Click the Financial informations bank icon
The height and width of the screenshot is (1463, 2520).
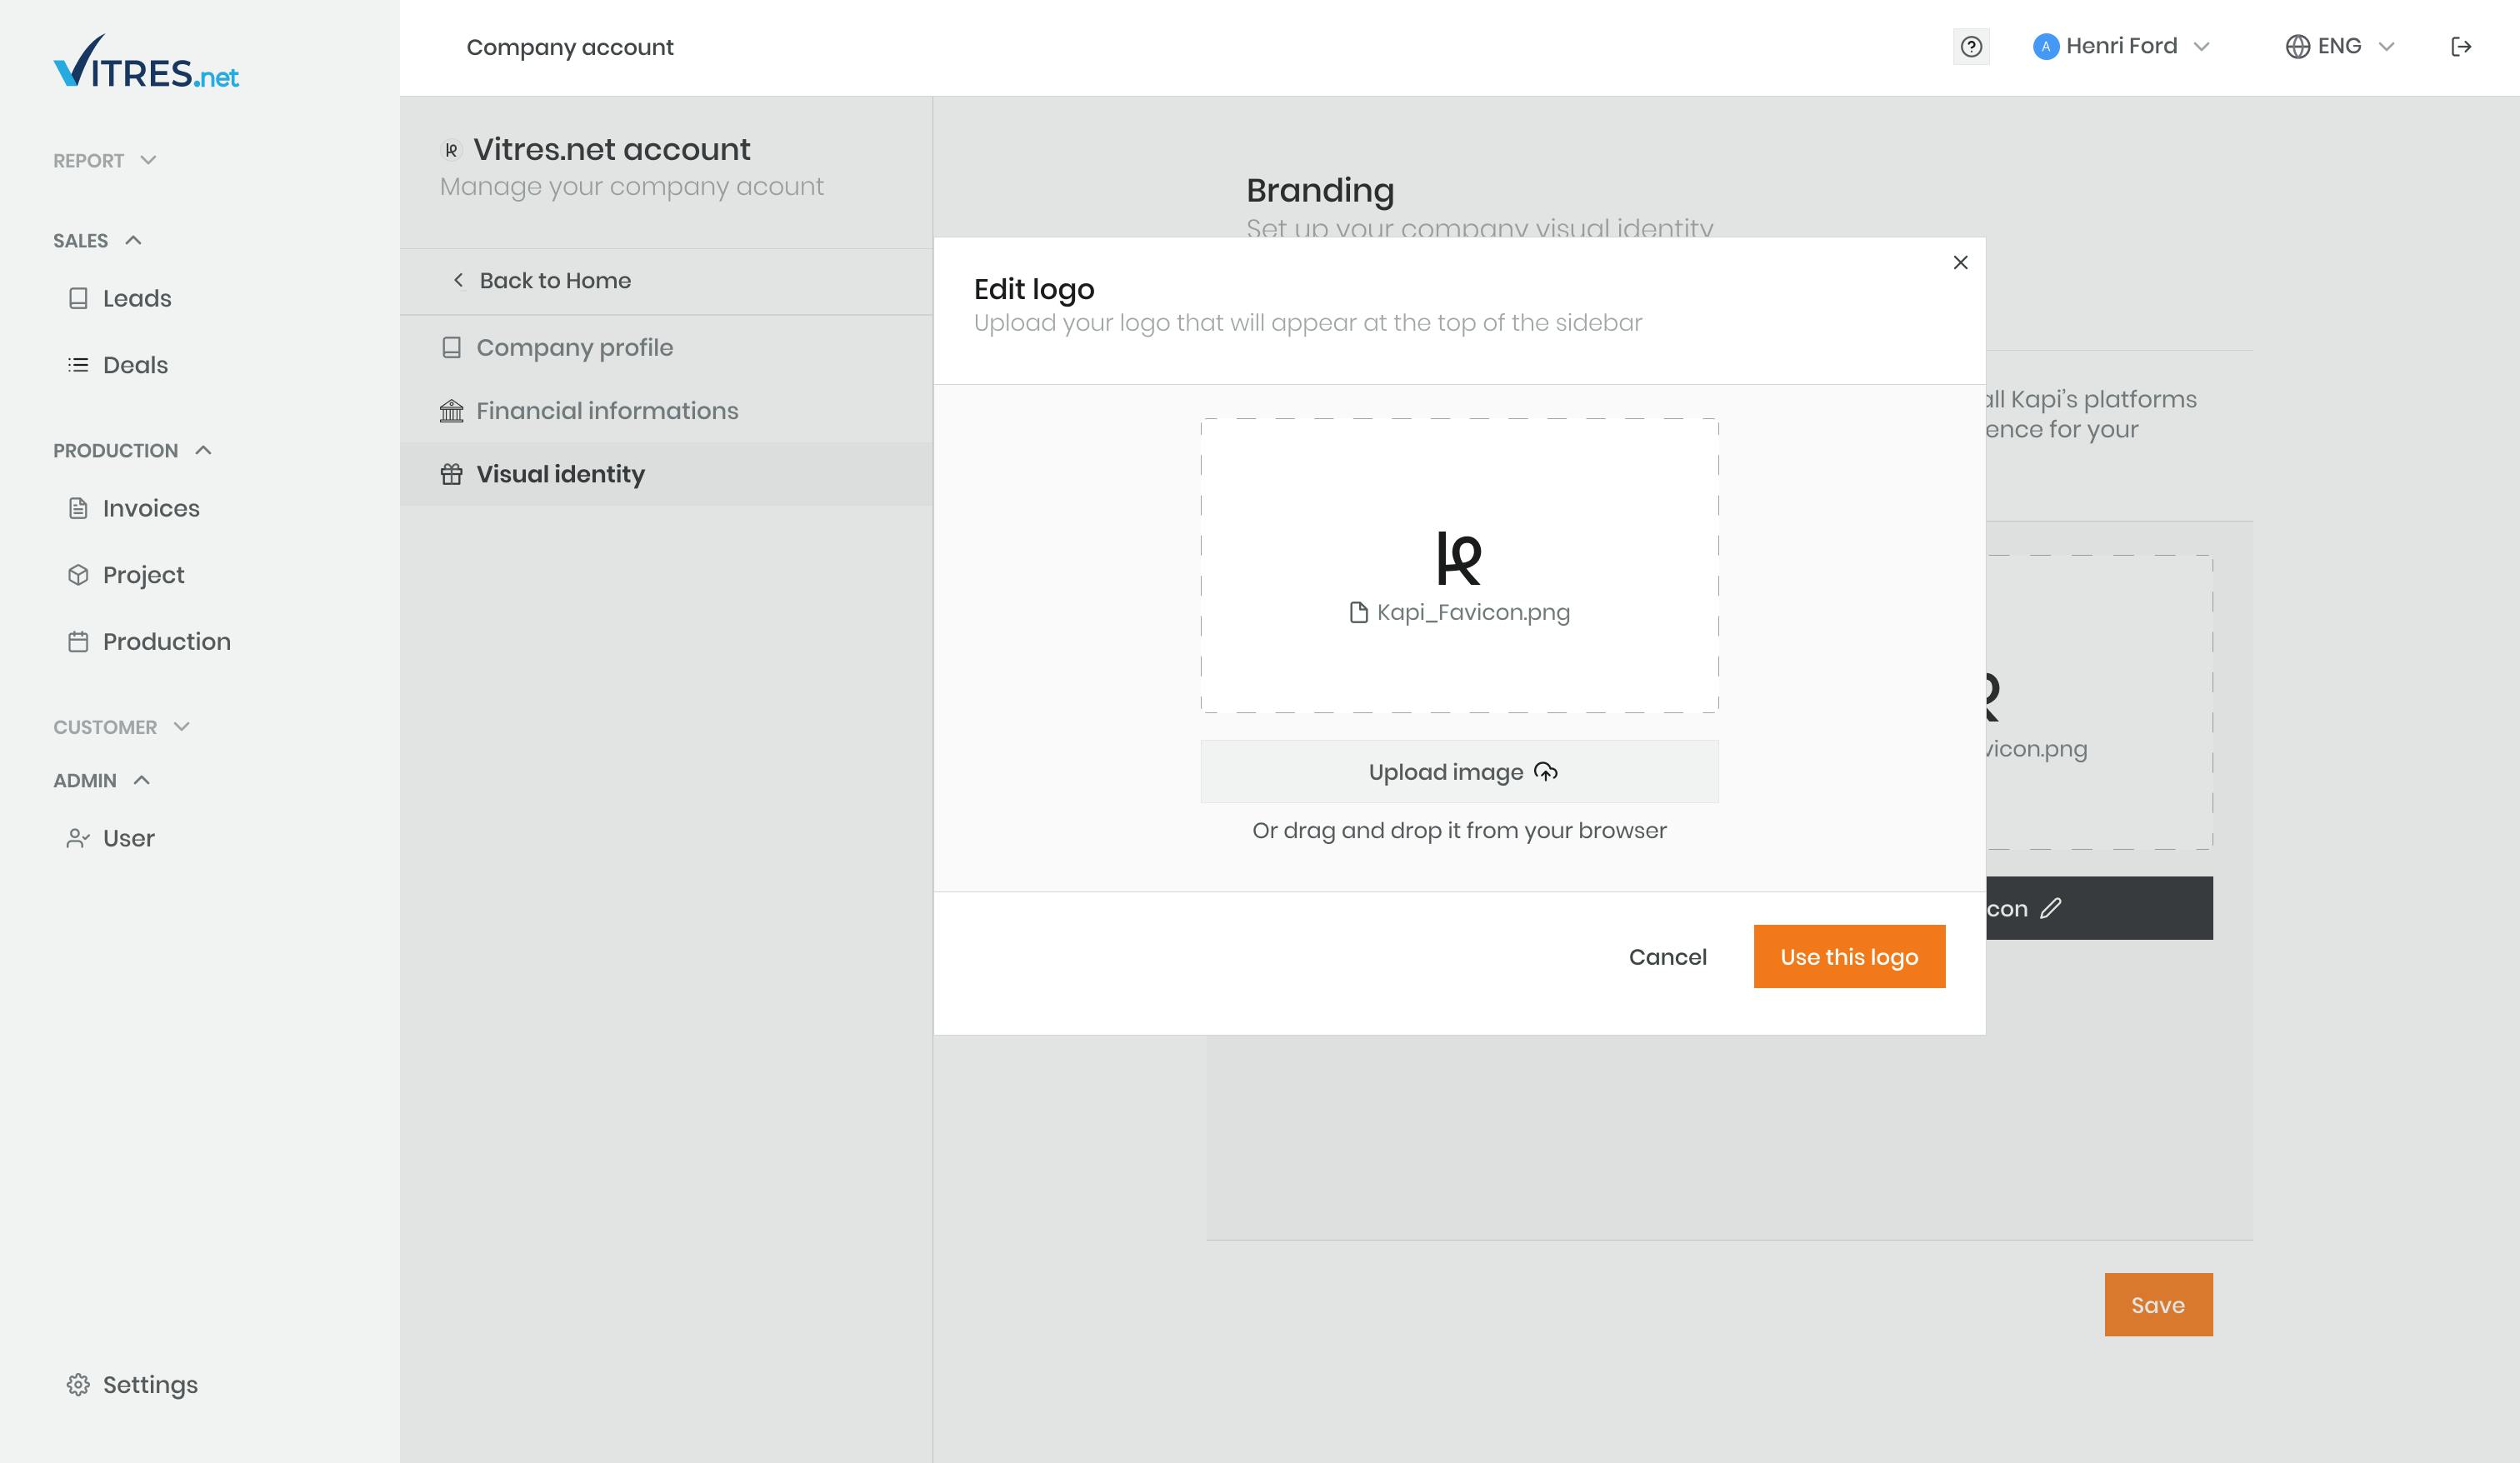click(451, 411)
